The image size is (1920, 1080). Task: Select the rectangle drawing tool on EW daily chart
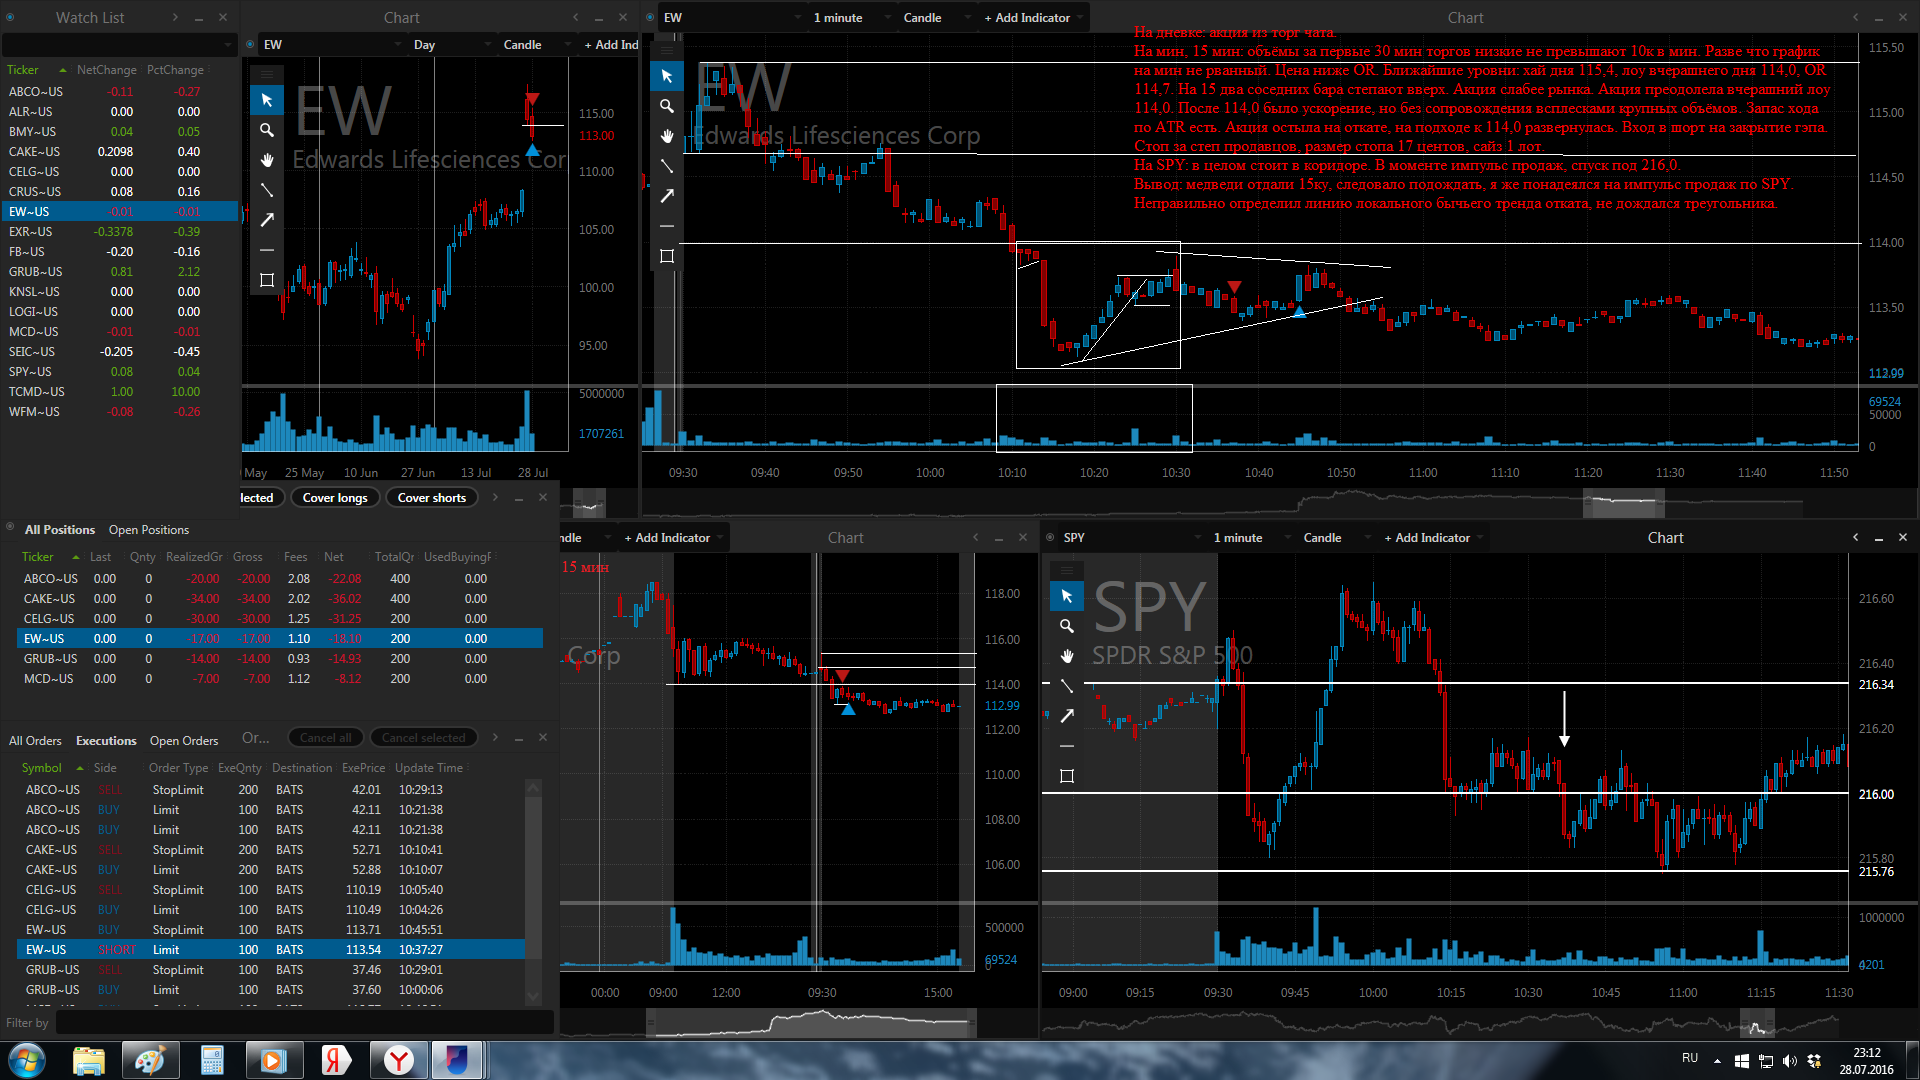point(267,280)
